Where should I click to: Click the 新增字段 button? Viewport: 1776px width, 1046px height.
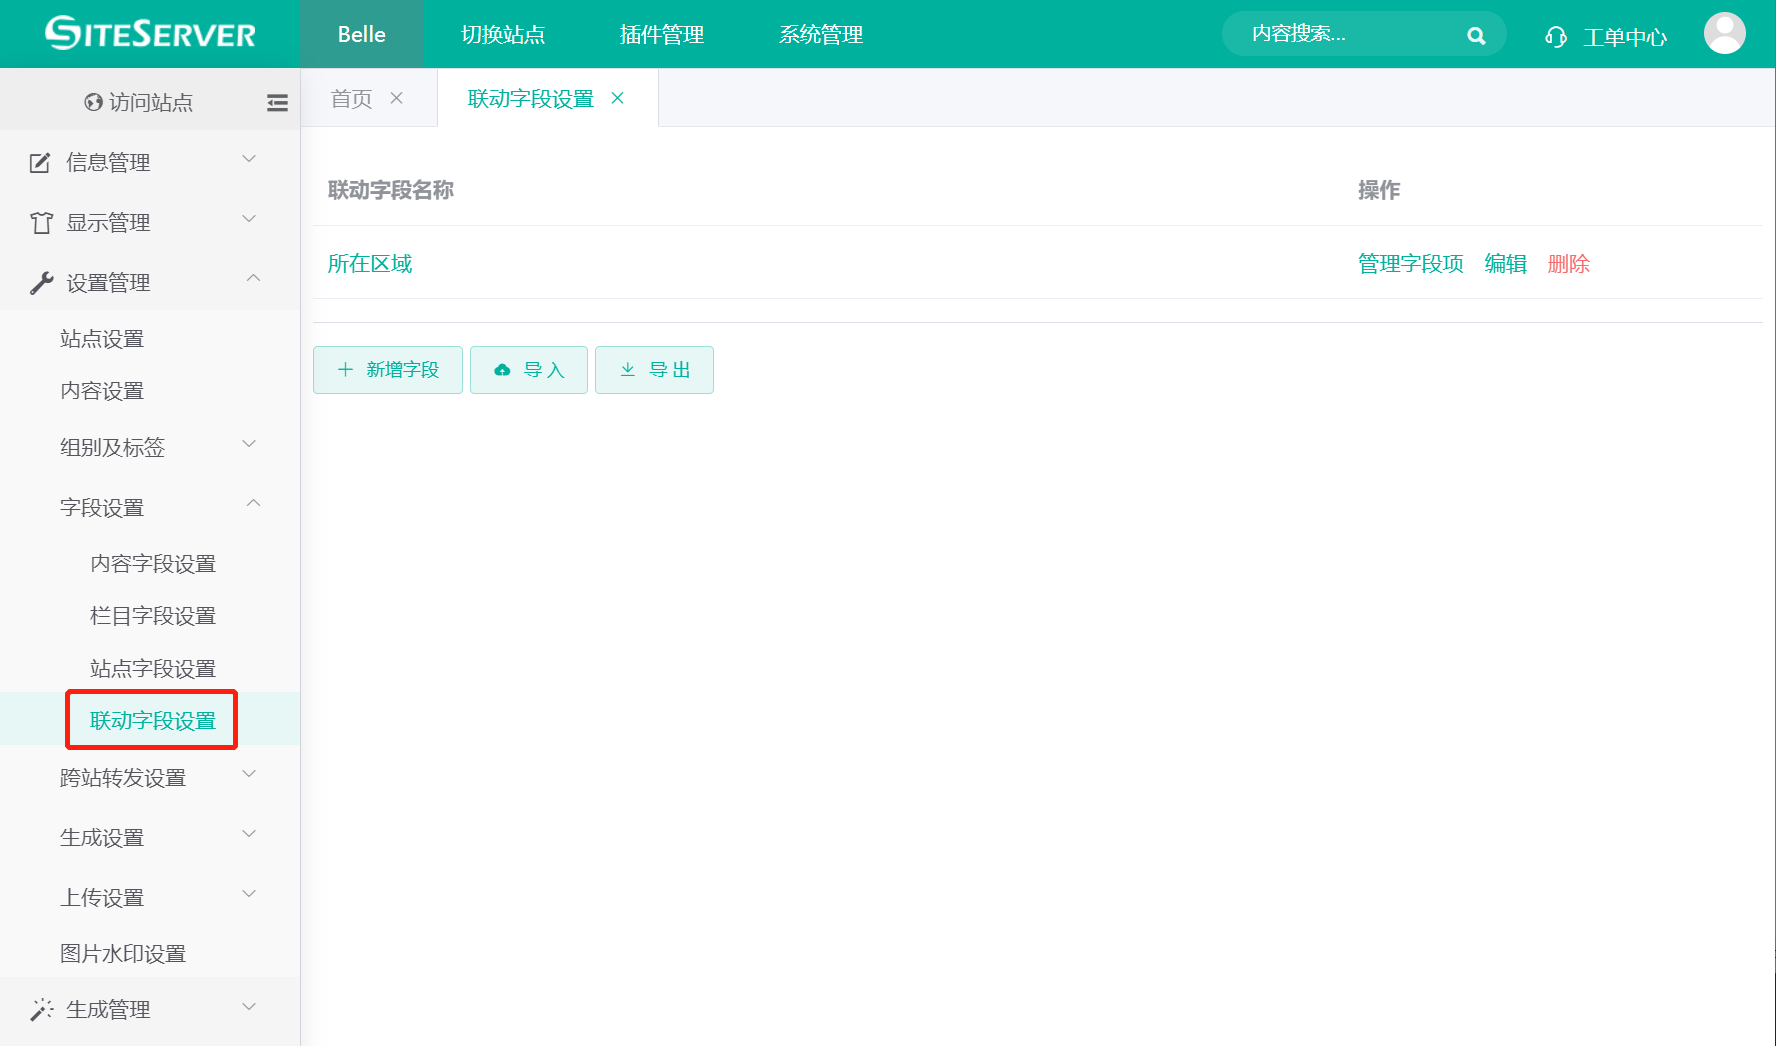coord(387,369)
